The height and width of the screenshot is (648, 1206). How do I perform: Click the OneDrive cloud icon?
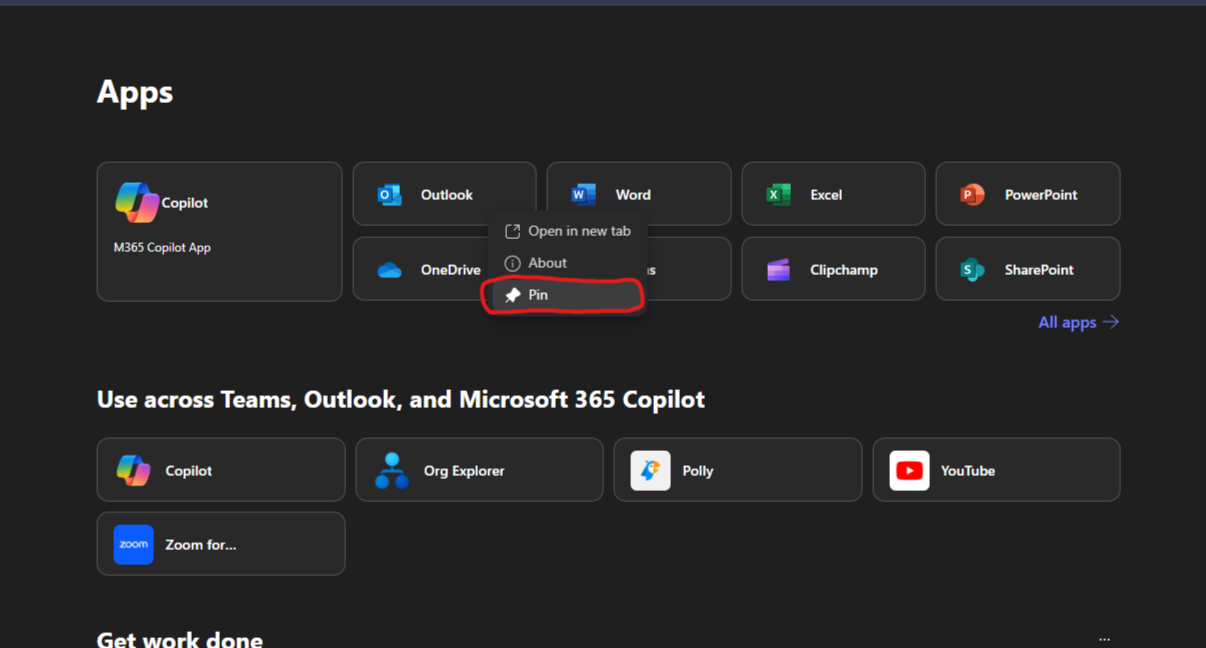[390, 270]
